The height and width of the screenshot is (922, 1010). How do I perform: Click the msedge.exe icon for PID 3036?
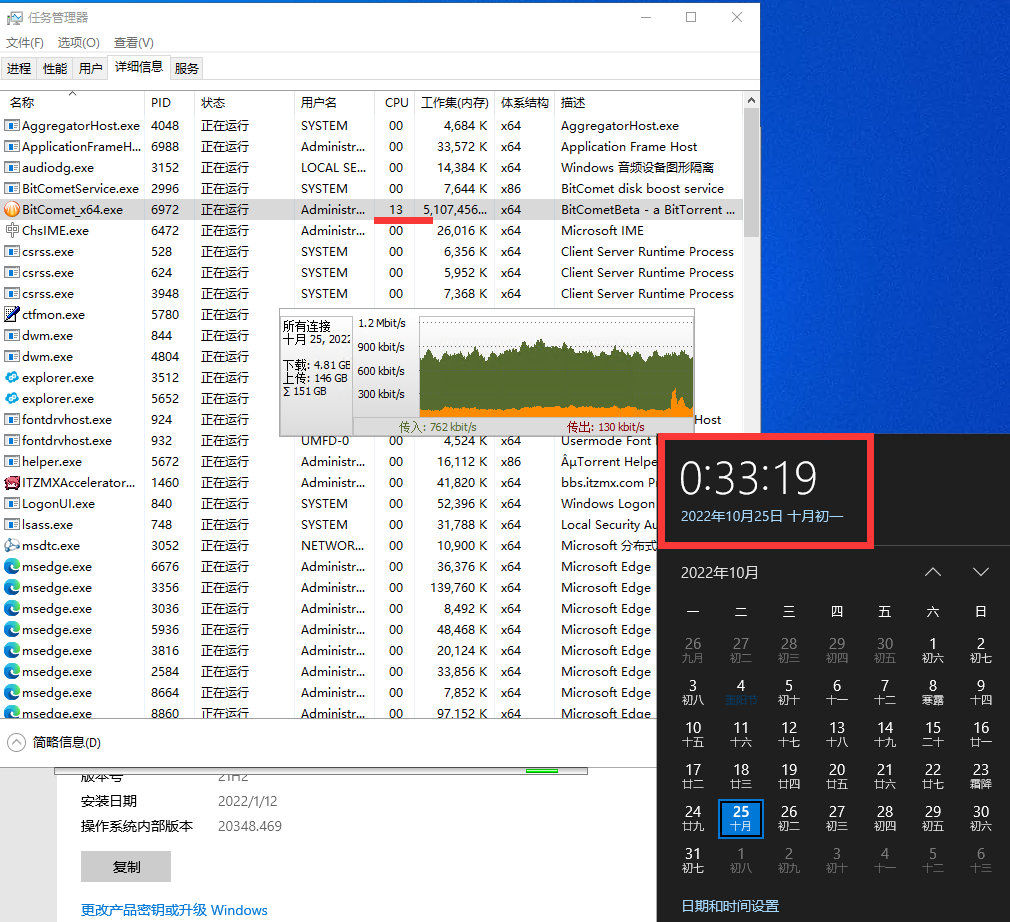pyautogui.click(x=12, y=608)
